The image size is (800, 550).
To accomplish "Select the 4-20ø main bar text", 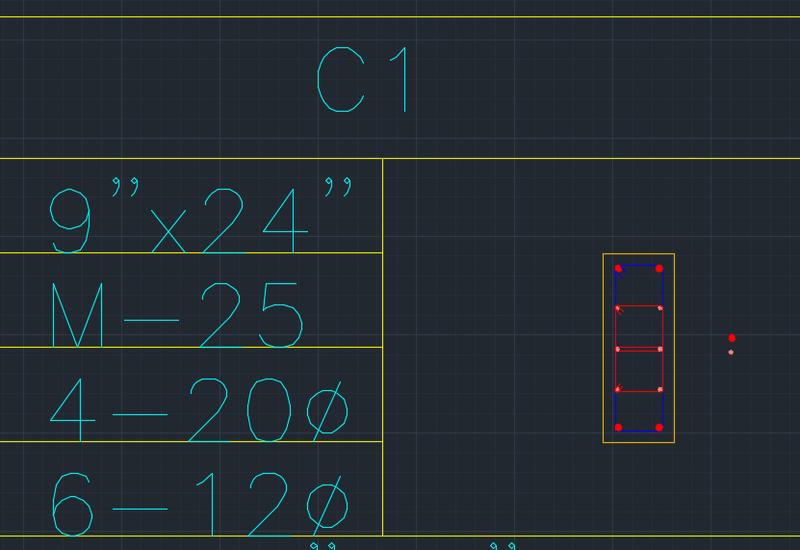I will [199, 410].
